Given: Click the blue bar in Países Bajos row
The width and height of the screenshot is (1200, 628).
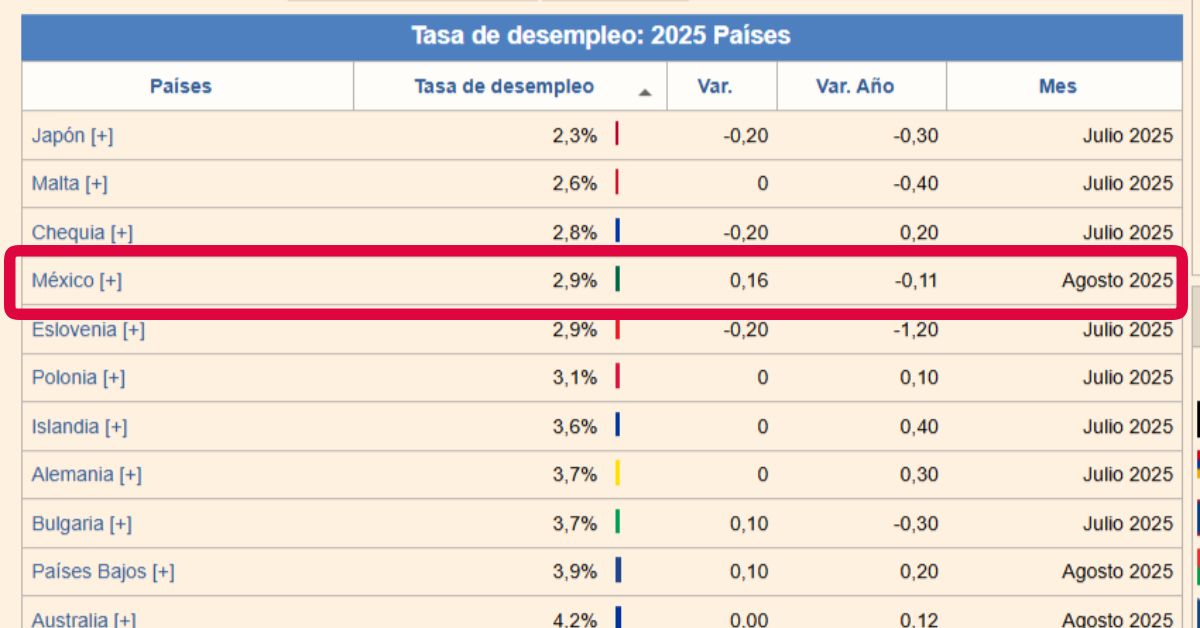Looking at the screenshot, I should coord(617,570).
